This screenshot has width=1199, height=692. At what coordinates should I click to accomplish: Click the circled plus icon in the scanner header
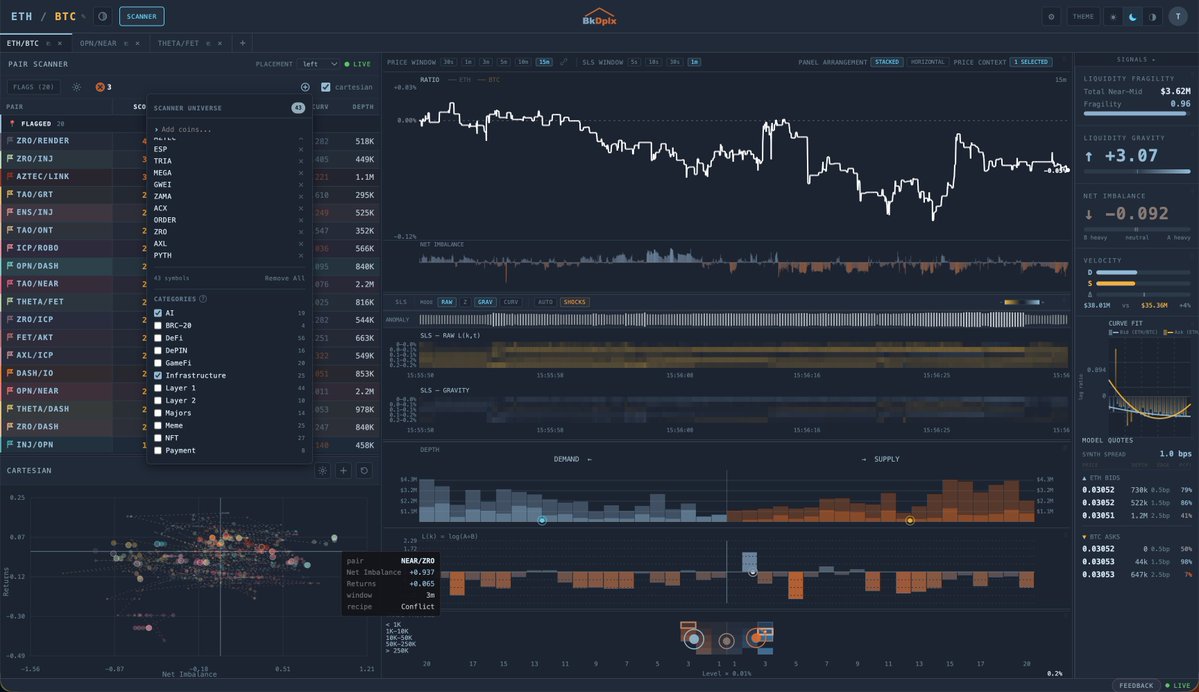point(305,87)
